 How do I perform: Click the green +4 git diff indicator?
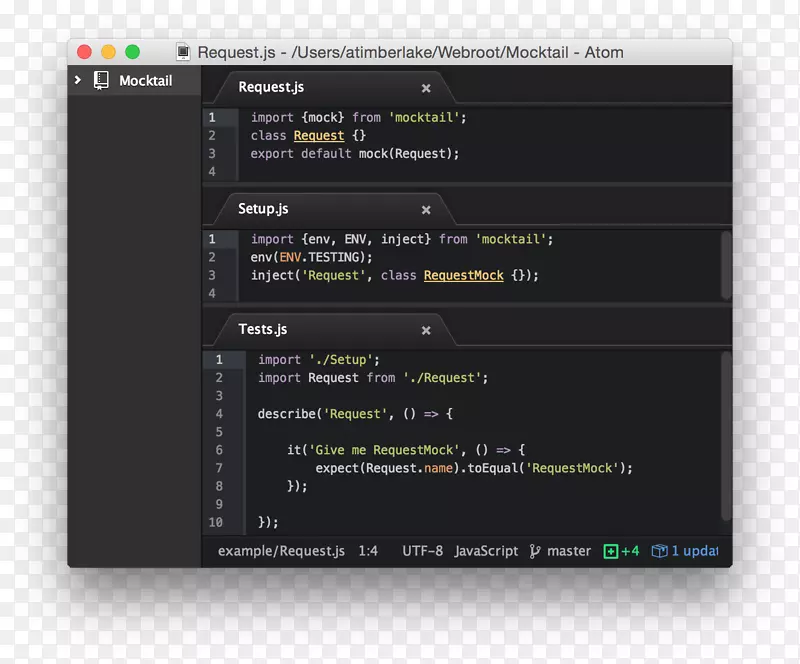click(621, 551)
